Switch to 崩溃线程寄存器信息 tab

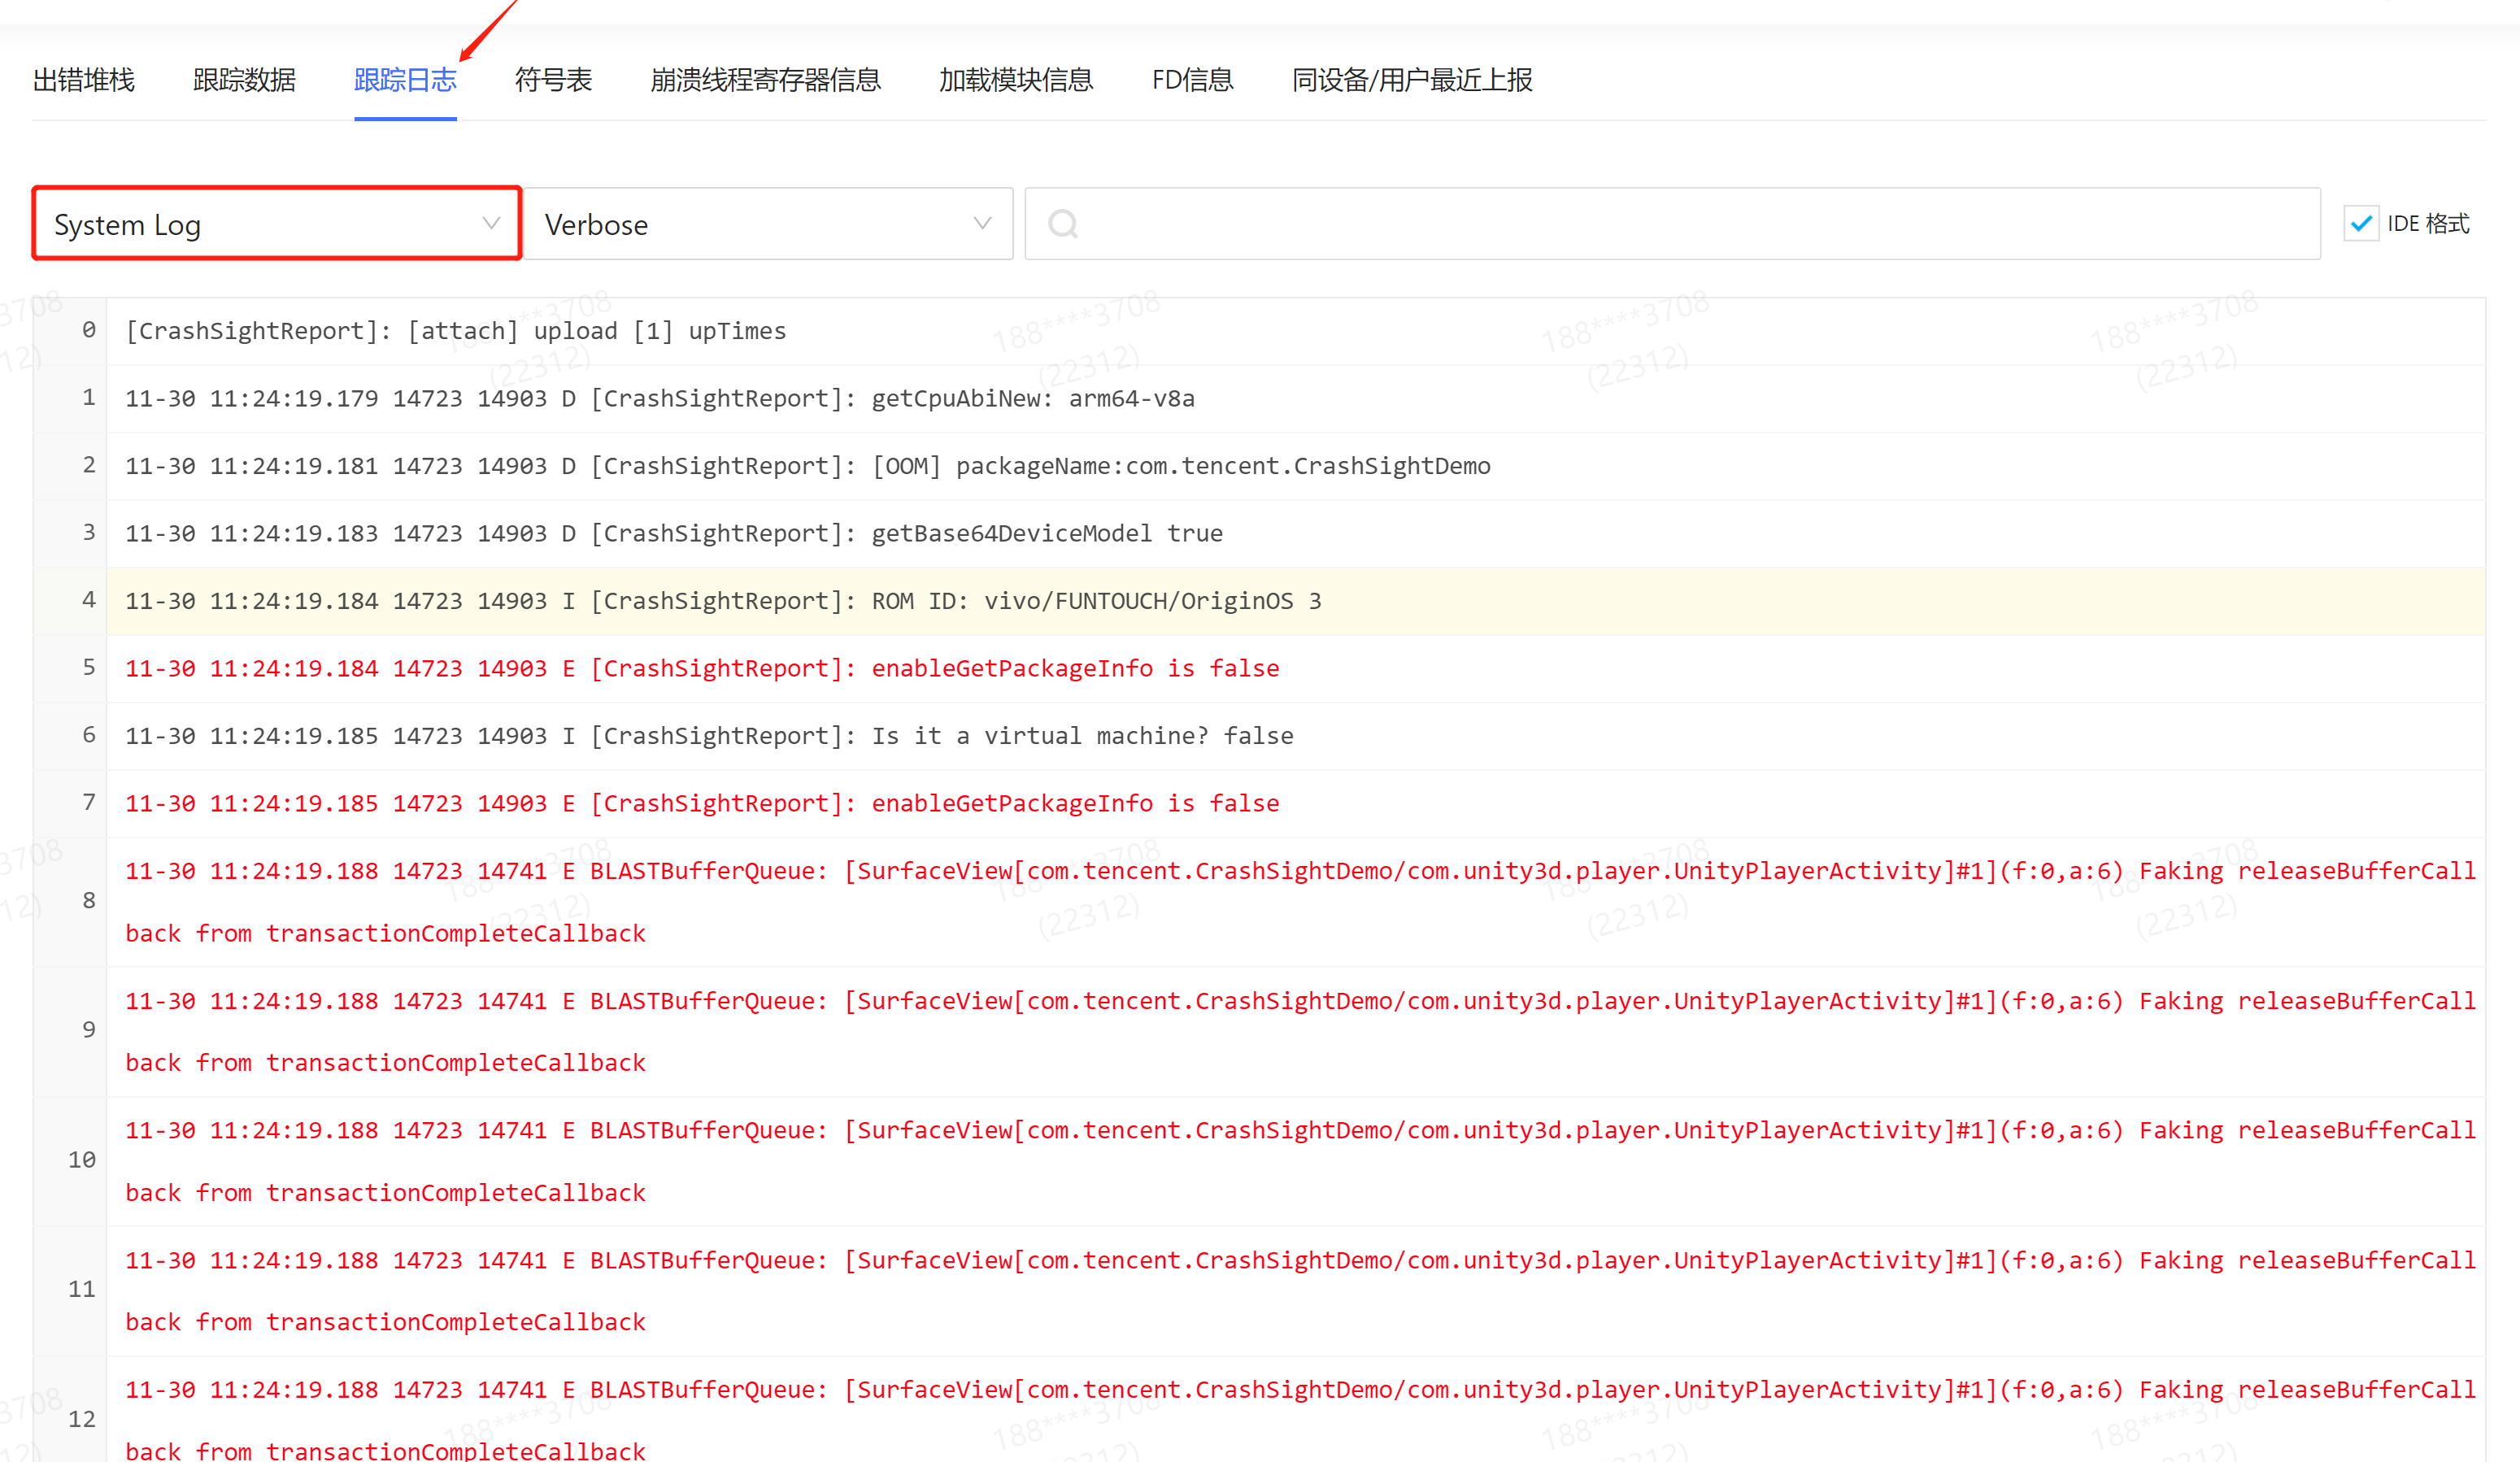pos(765,80)
